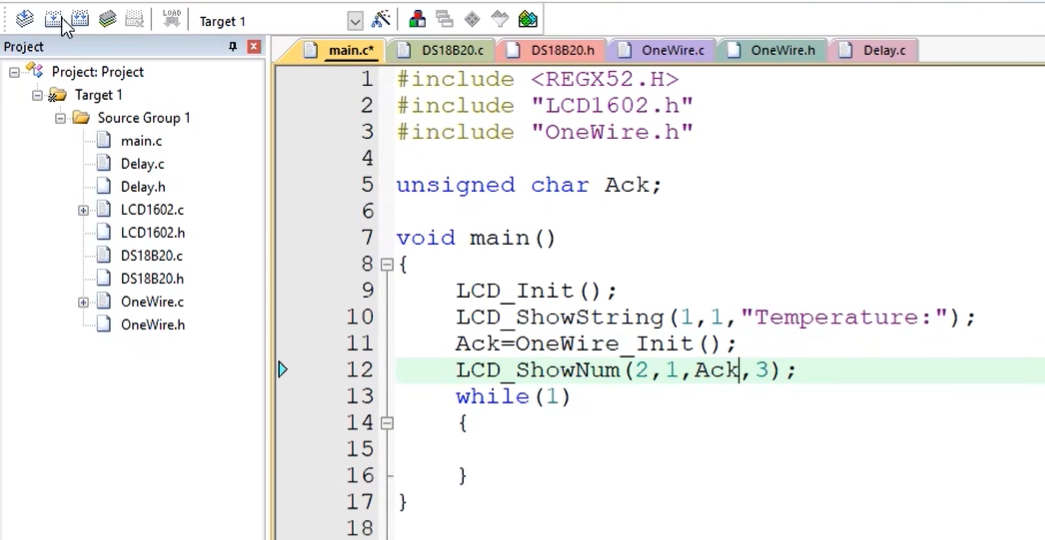Viewport: 1045px width, 540px height.
Task: Click the blue arrow marker at line 12
Action: pos(283,369)
